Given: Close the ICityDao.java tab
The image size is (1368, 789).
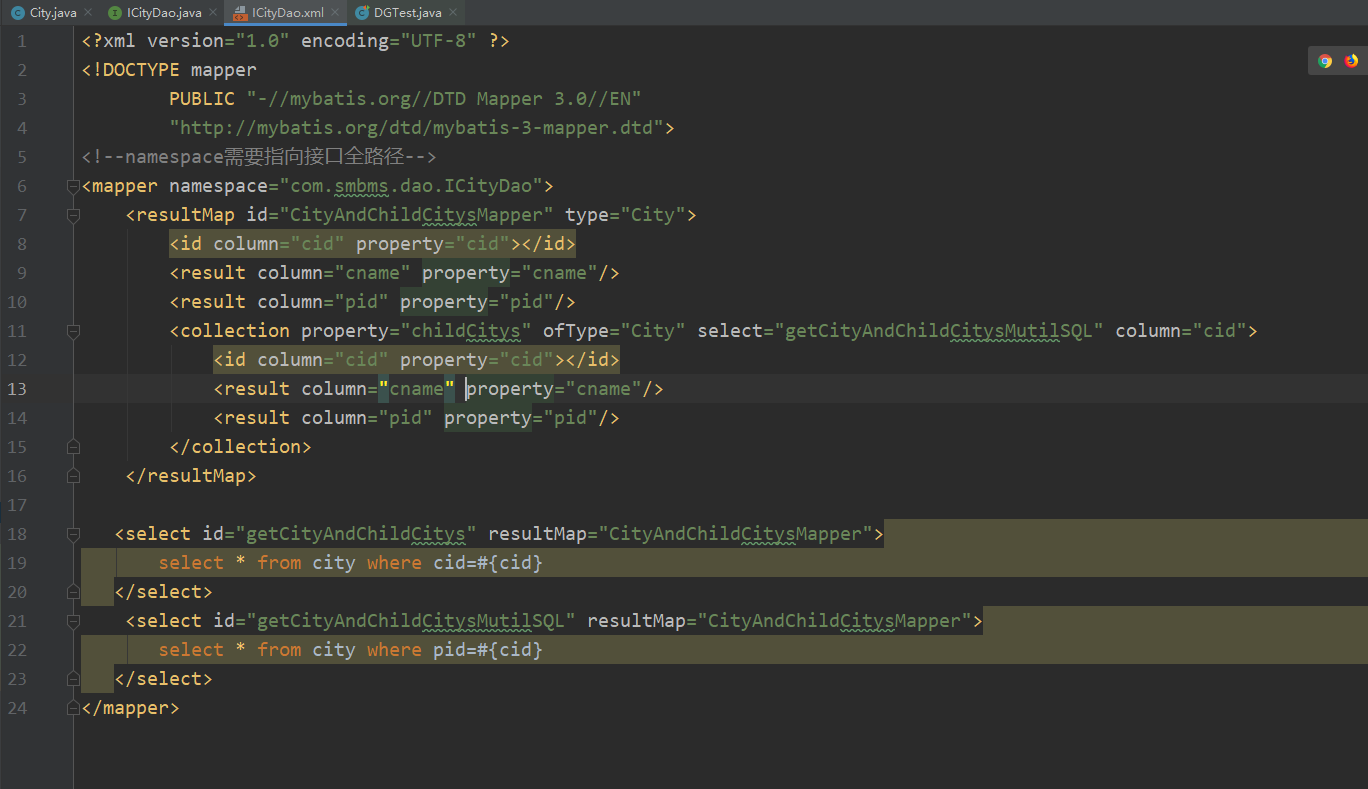Looking at the screenshot, I should [x=212, y=13].
